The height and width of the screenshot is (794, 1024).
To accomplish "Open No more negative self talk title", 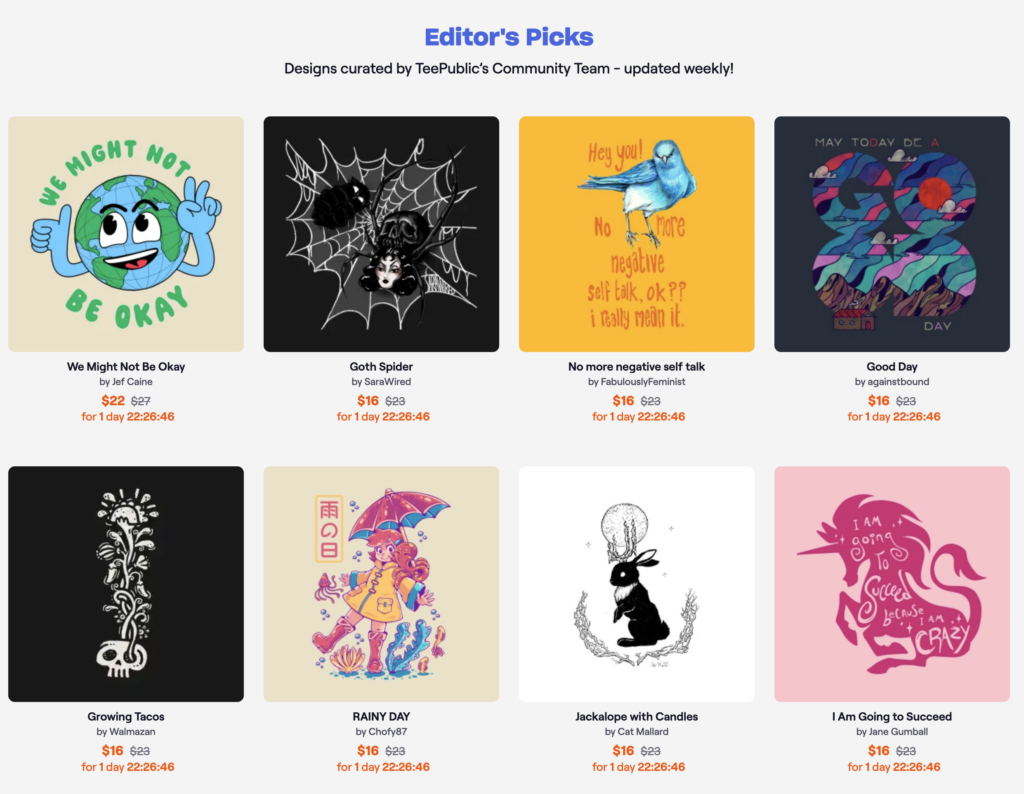I will (x=637, y=367).
